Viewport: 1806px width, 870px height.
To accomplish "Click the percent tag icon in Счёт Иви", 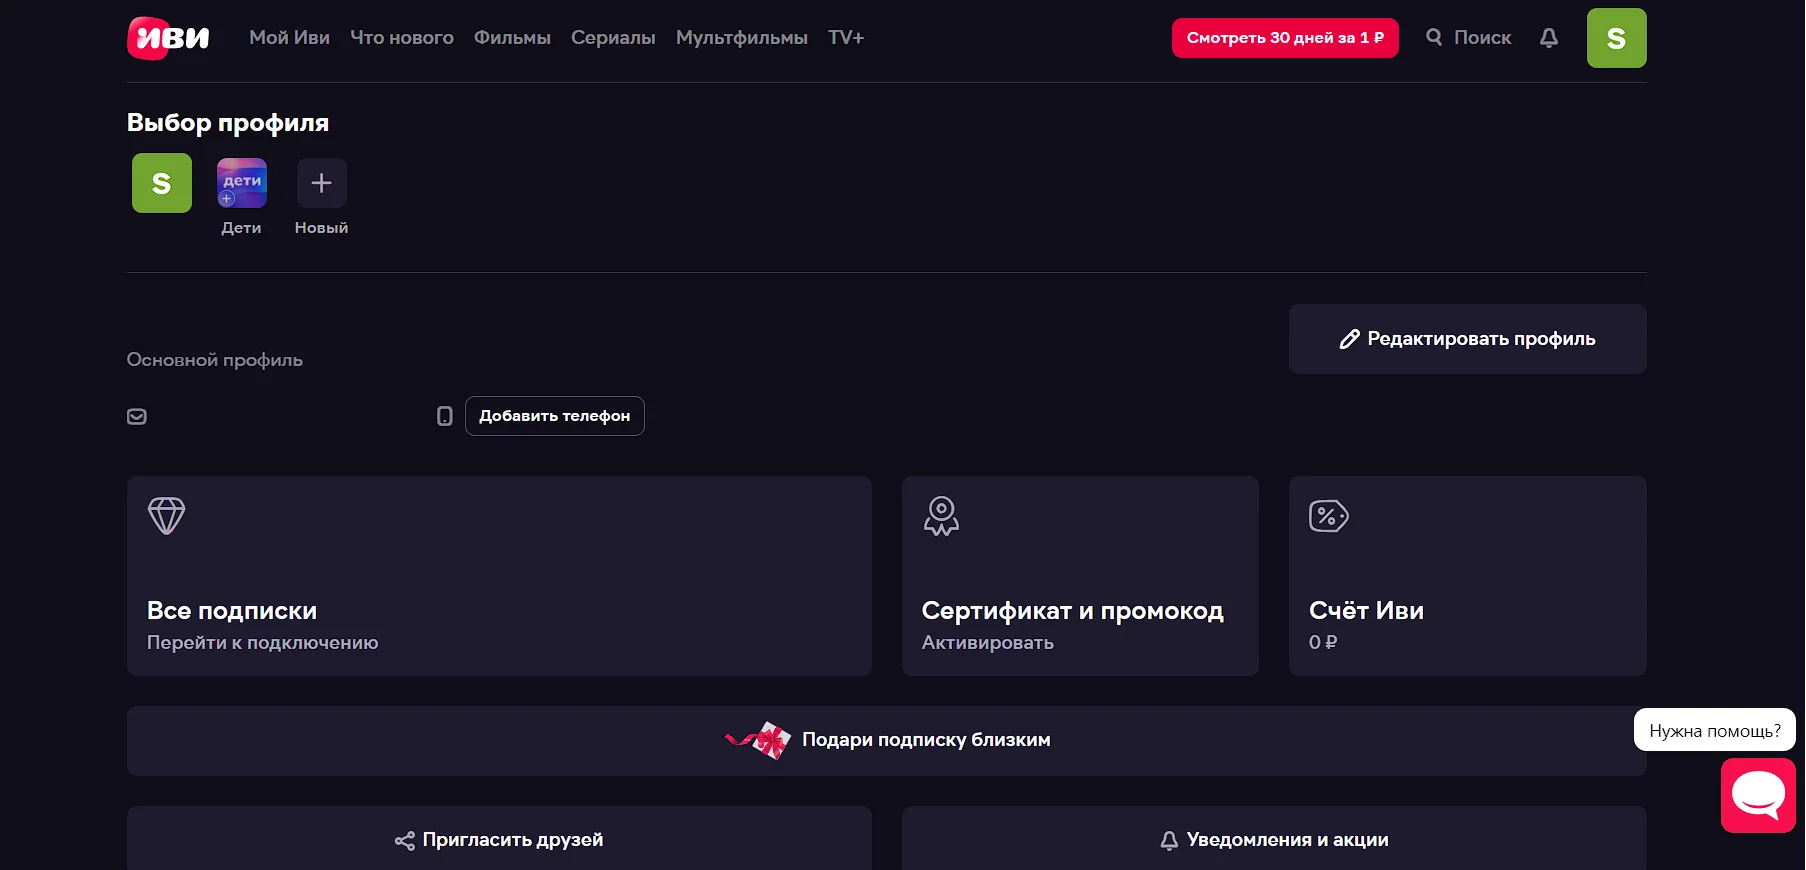I will (x=1329, y=516).
